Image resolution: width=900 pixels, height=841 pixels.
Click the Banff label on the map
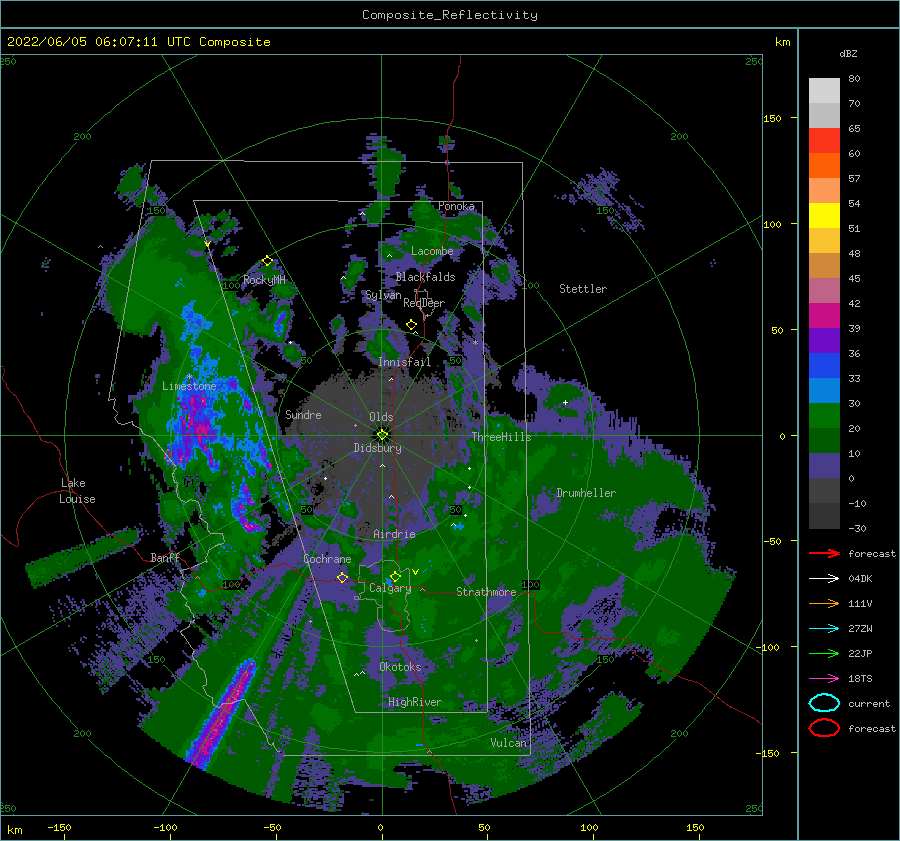pos(165,558)
